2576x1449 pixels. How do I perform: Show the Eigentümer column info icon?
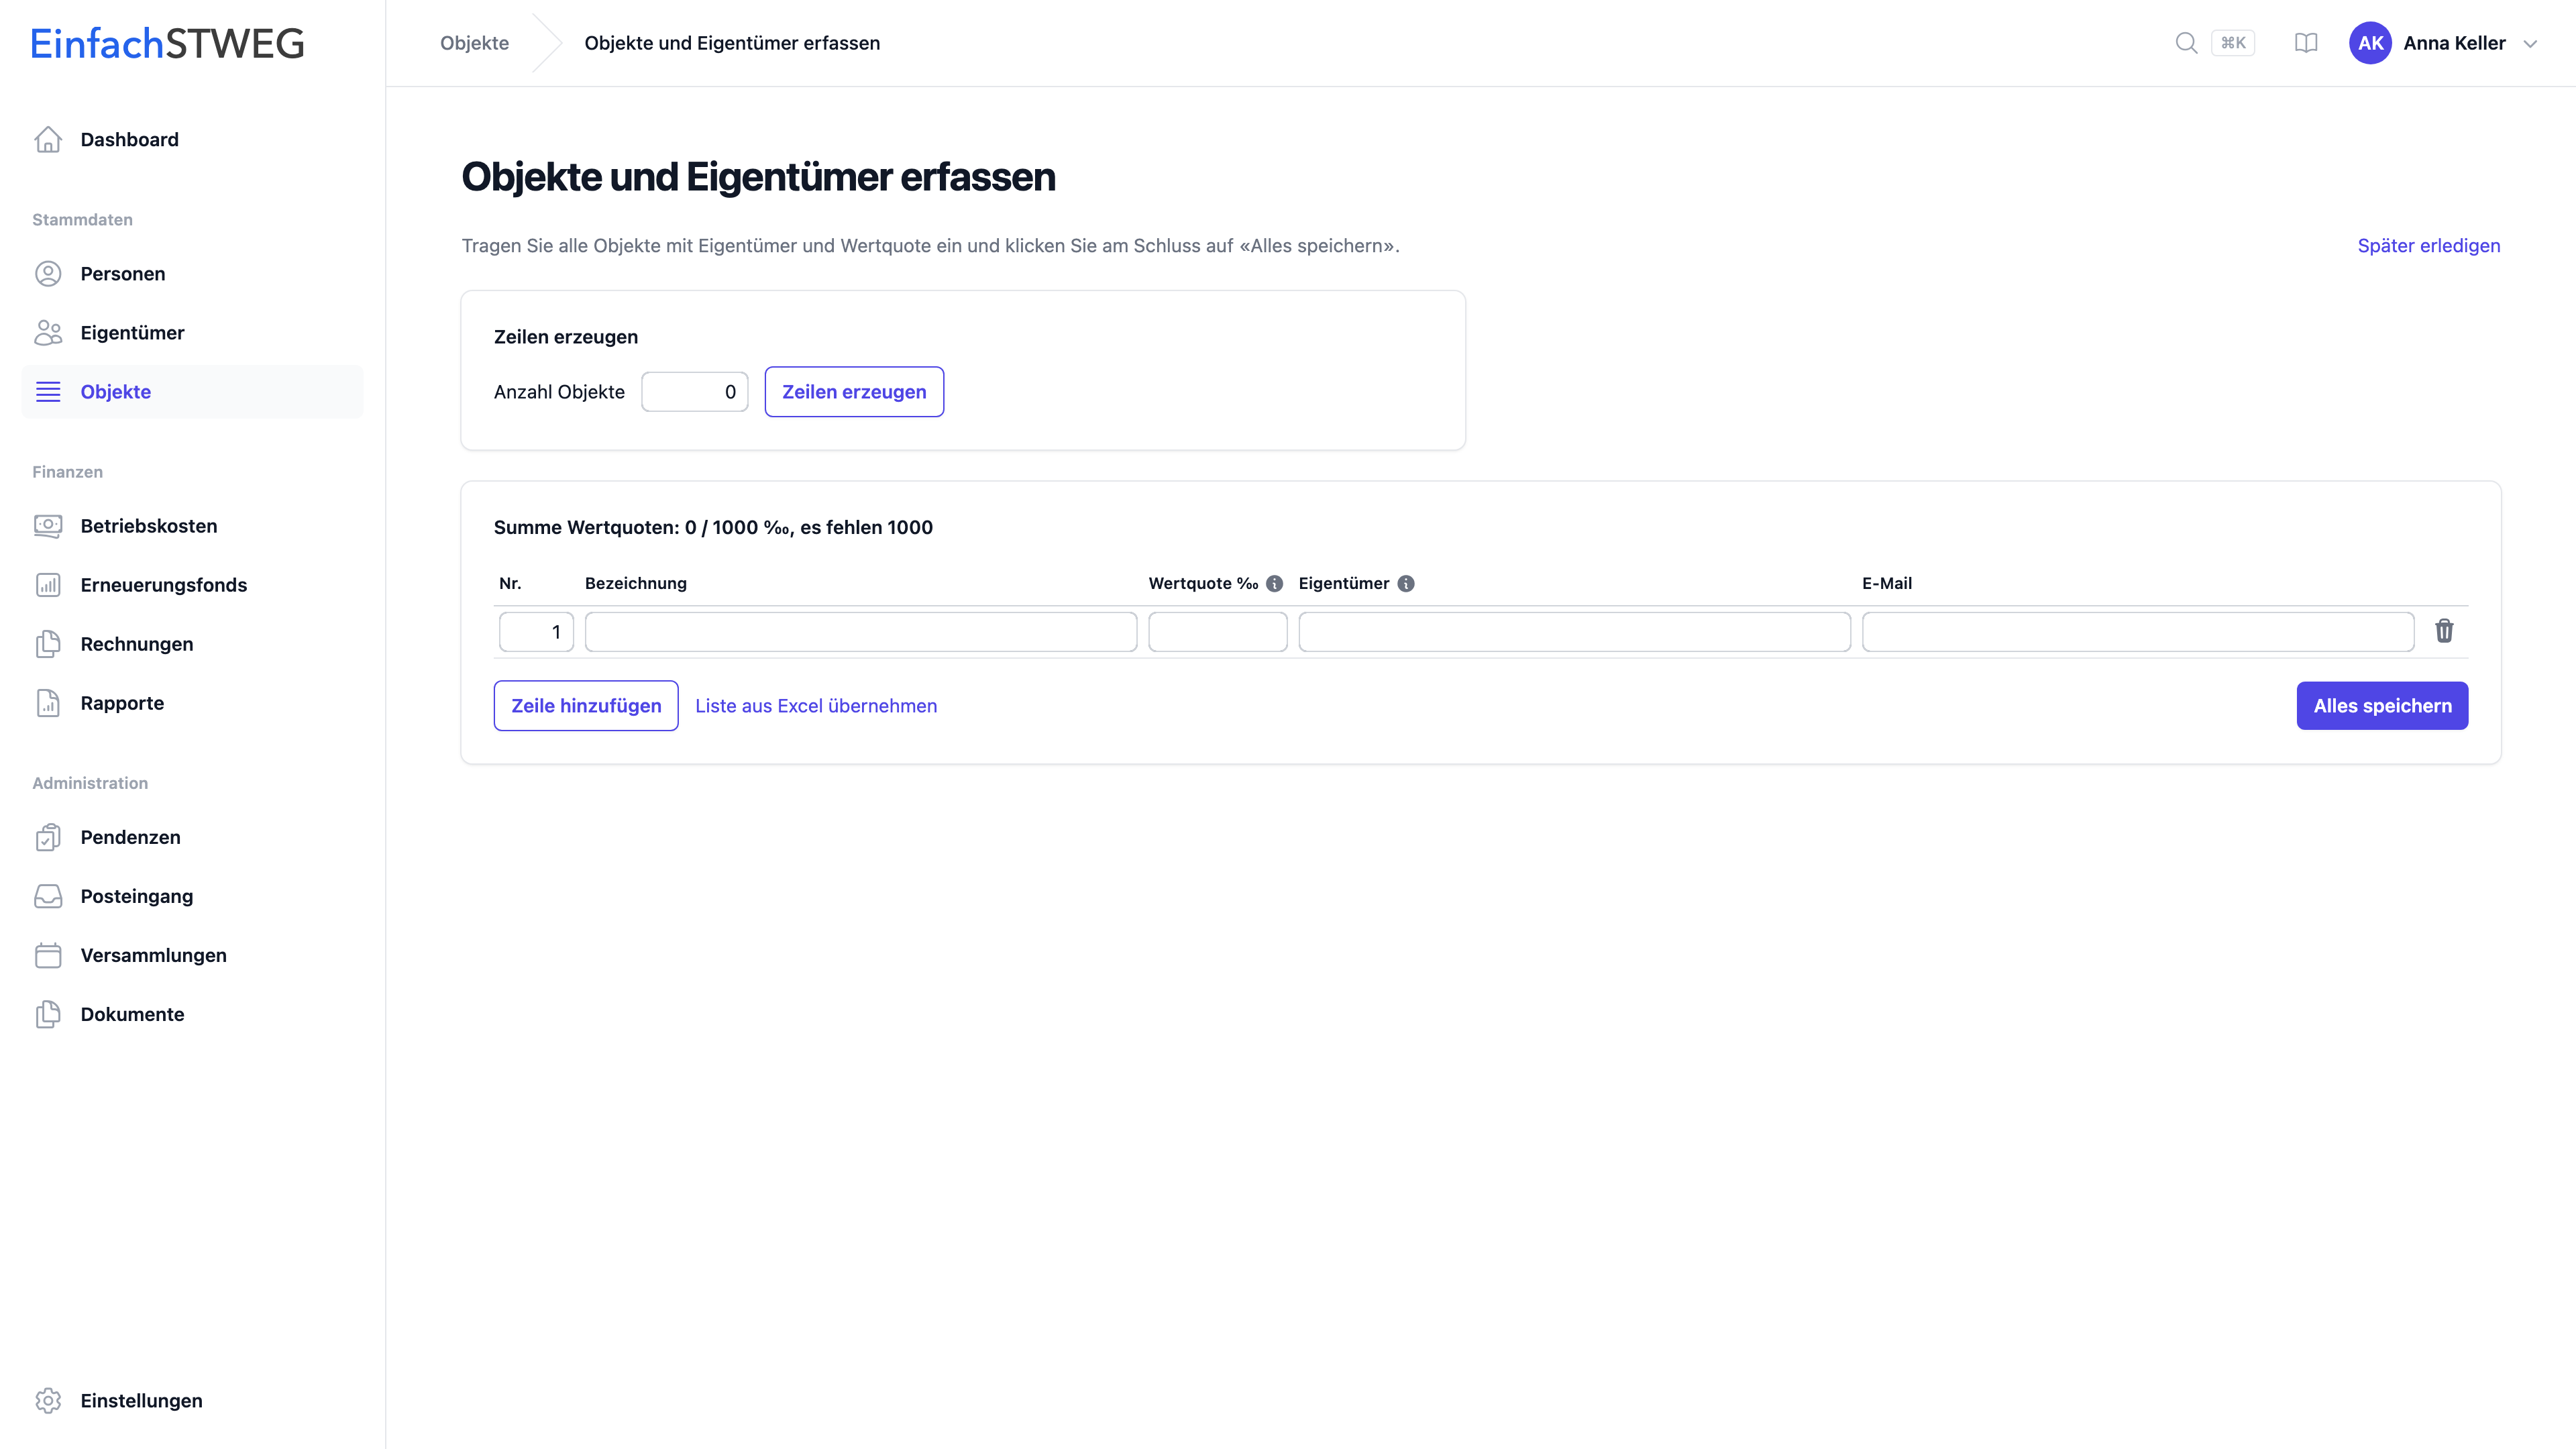[x=1406, y=583]
